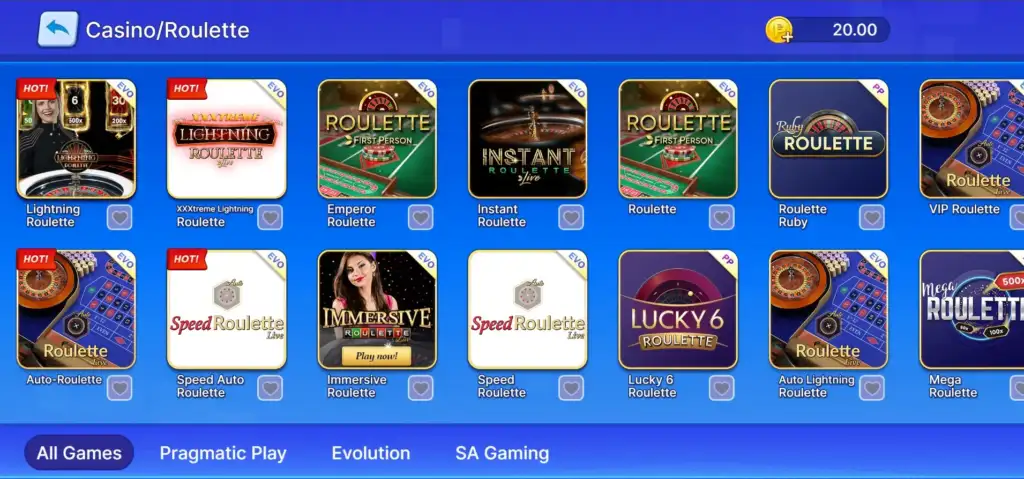Open the Lucky 6 Roulette thumbnail
The image size is (1024, 479).
tap(678, 309)
